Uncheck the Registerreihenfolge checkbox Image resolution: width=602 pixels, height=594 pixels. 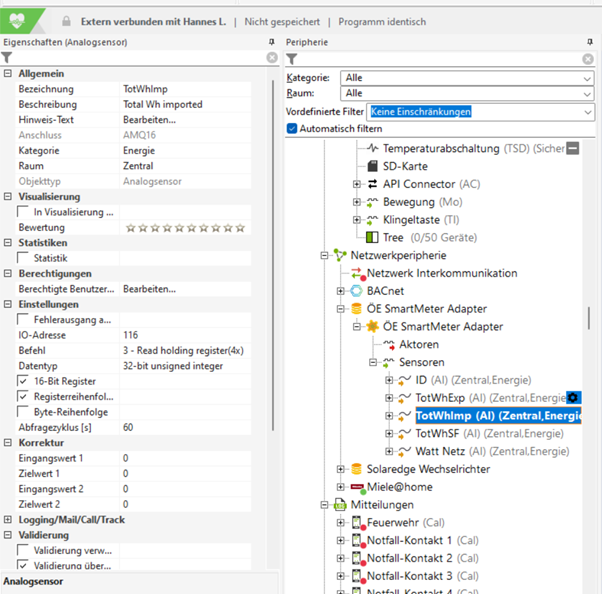pyautogui.click(x=23, y=396)
